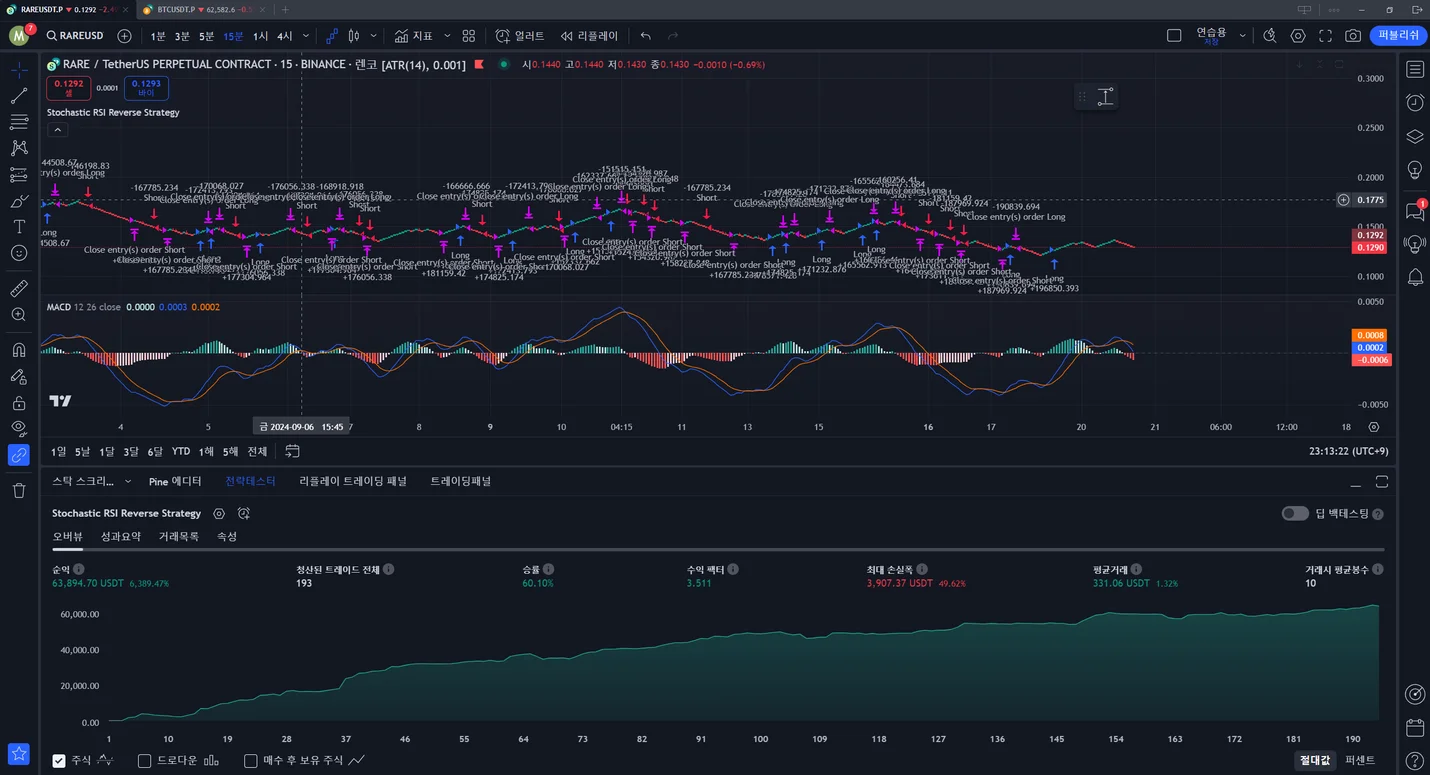Open the emoji icons tool
Screen dimensions: 1430x775
[19, 253]
